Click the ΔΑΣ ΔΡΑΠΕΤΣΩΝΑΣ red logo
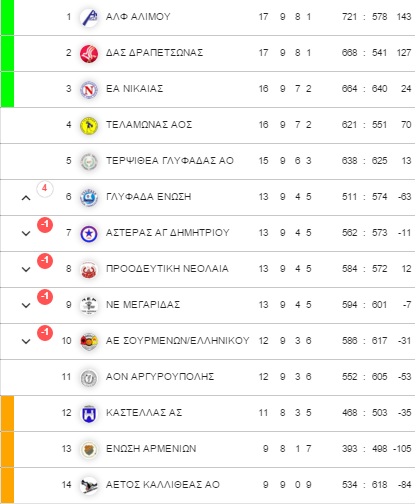420x504 pixels. tap(89, 54)
